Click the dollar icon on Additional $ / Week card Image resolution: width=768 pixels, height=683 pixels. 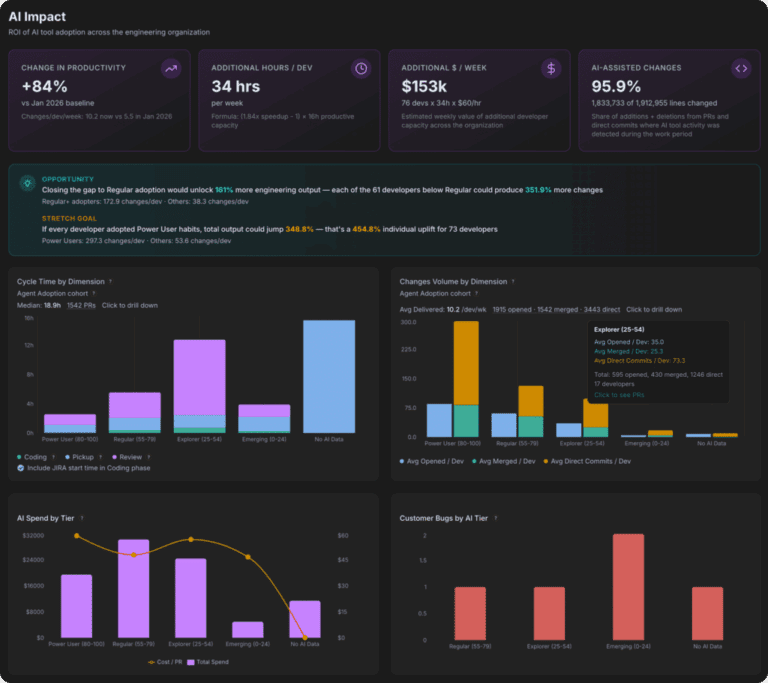click(551, 69)
